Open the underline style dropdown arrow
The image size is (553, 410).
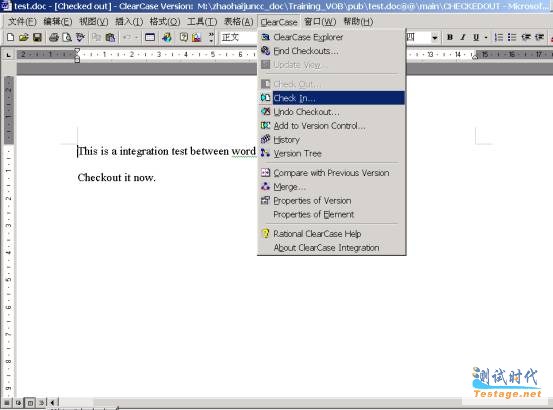486,37
